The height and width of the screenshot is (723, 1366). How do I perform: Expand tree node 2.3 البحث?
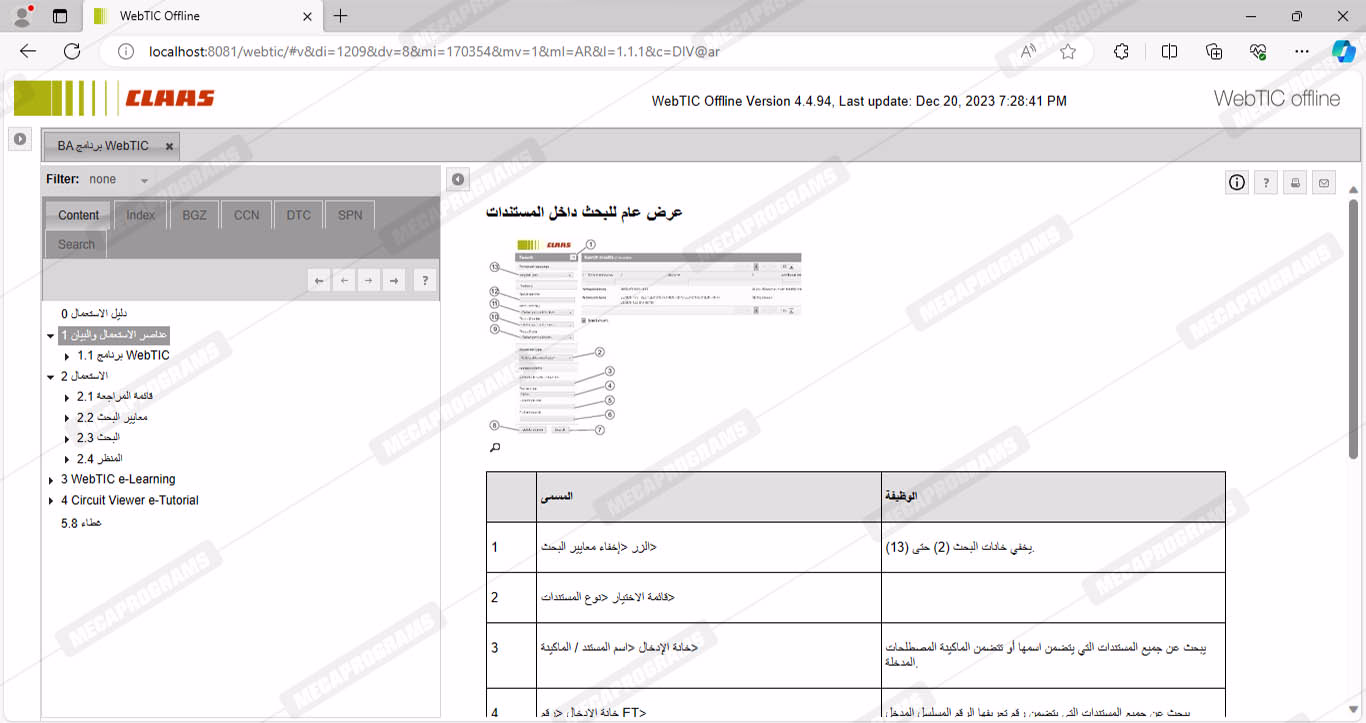pos(67,438)
